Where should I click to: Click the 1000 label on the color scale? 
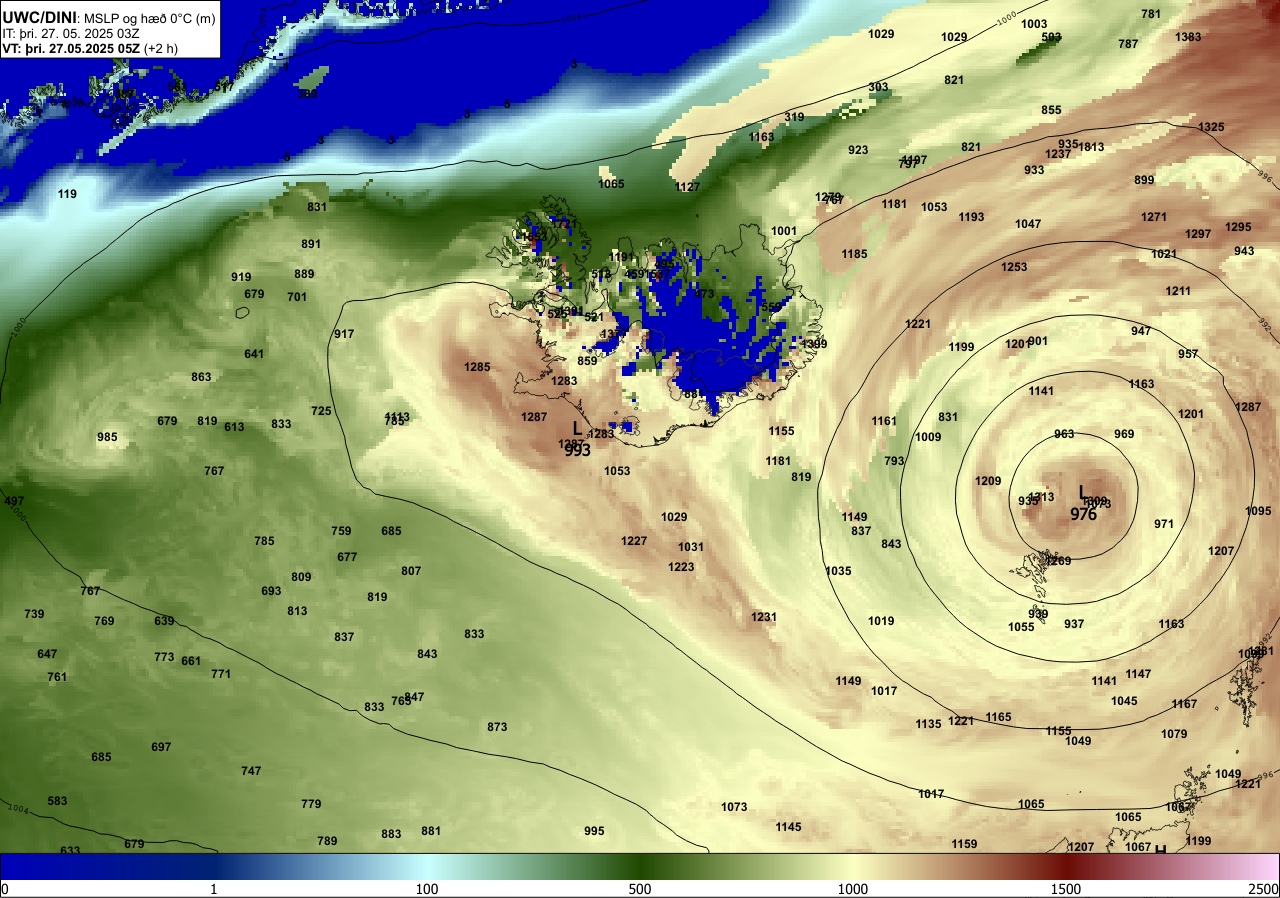click(852, 889)
